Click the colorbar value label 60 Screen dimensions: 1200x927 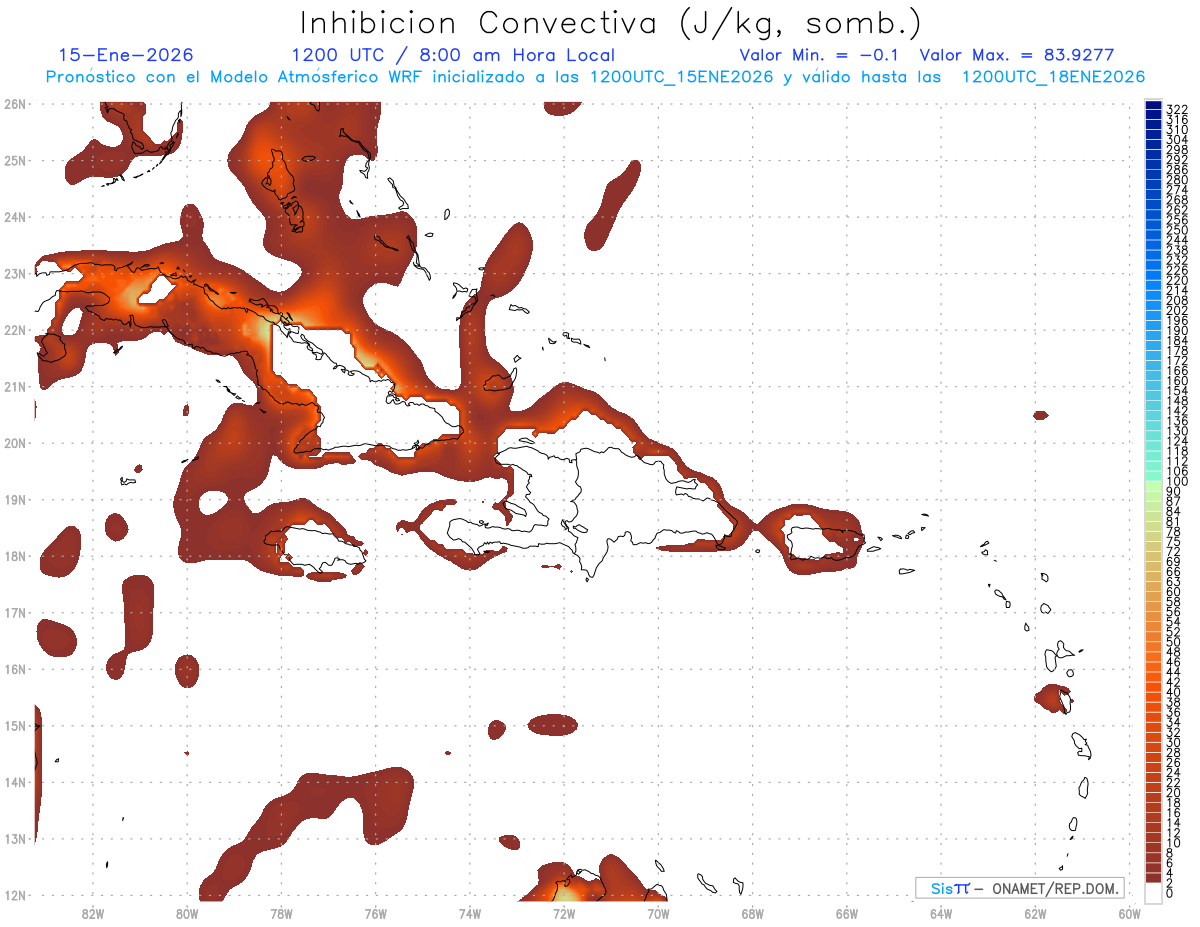pos(1174,592)
